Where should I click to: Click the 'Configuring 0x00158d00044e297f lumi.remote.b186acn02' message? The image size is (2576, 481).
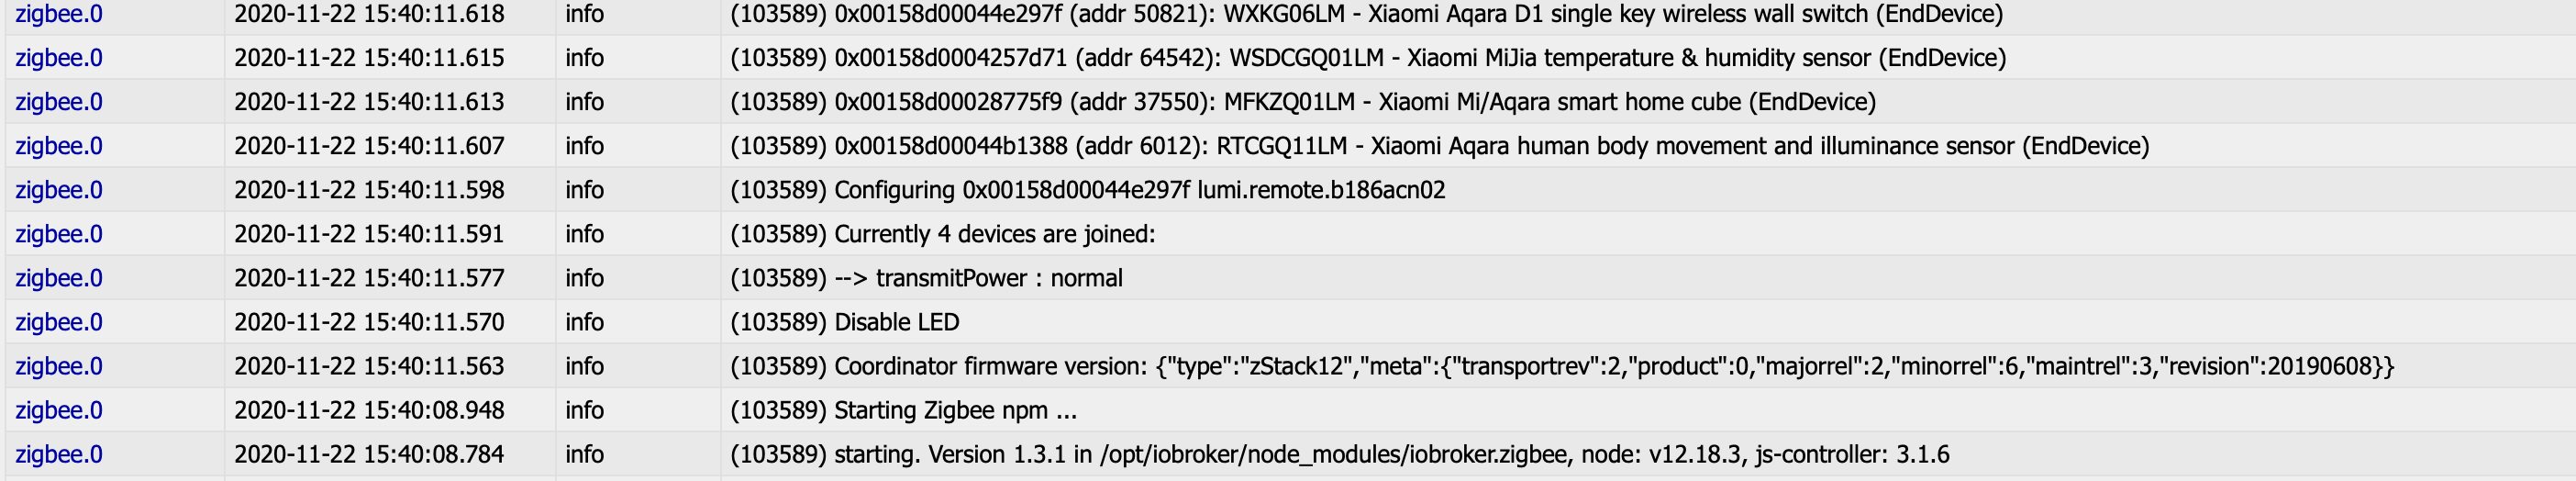[x=1087, y=190]
